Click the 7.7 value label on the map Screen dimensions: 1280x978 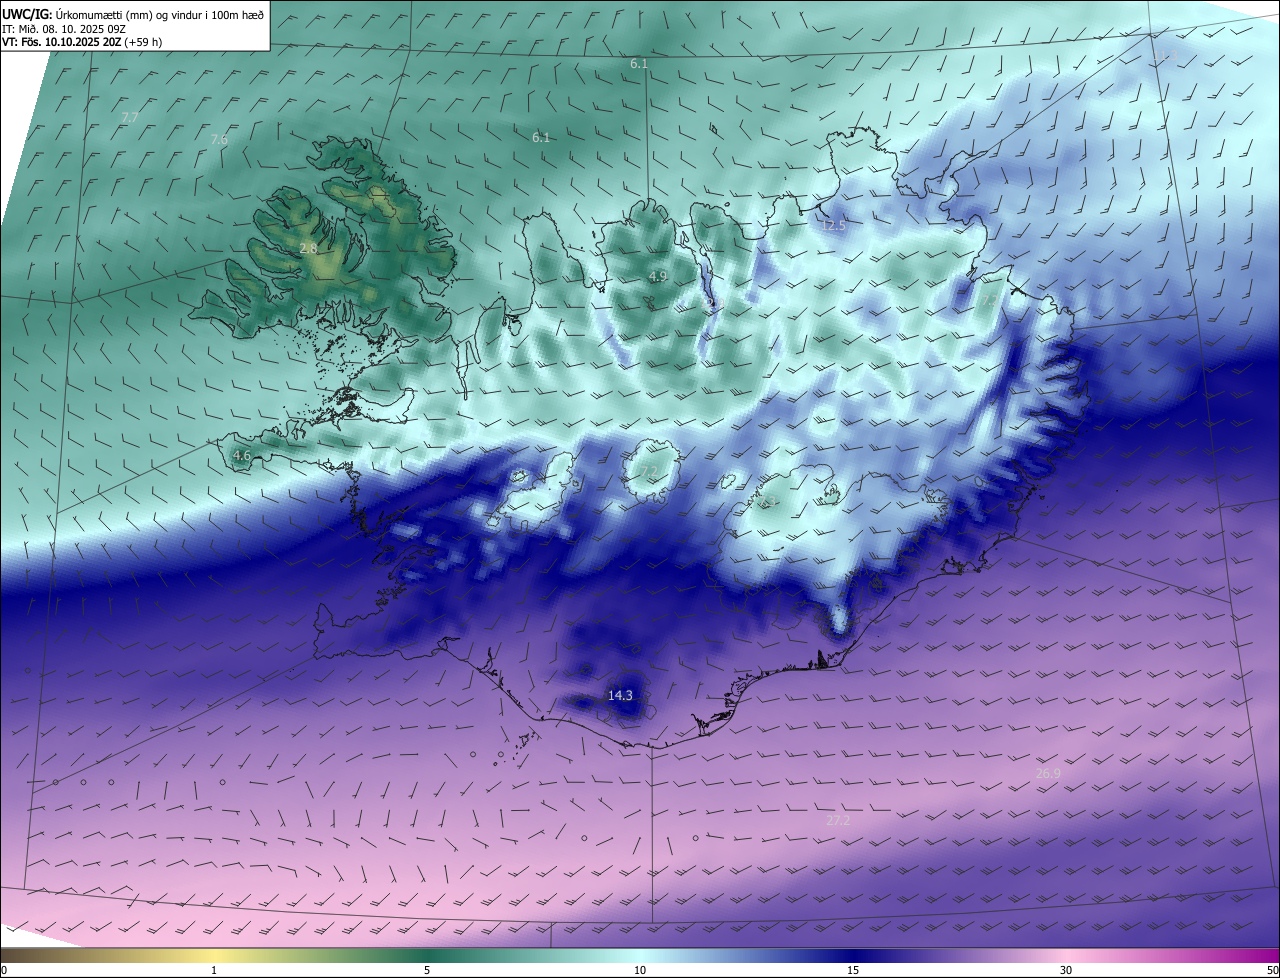click(x=129, y=118)
